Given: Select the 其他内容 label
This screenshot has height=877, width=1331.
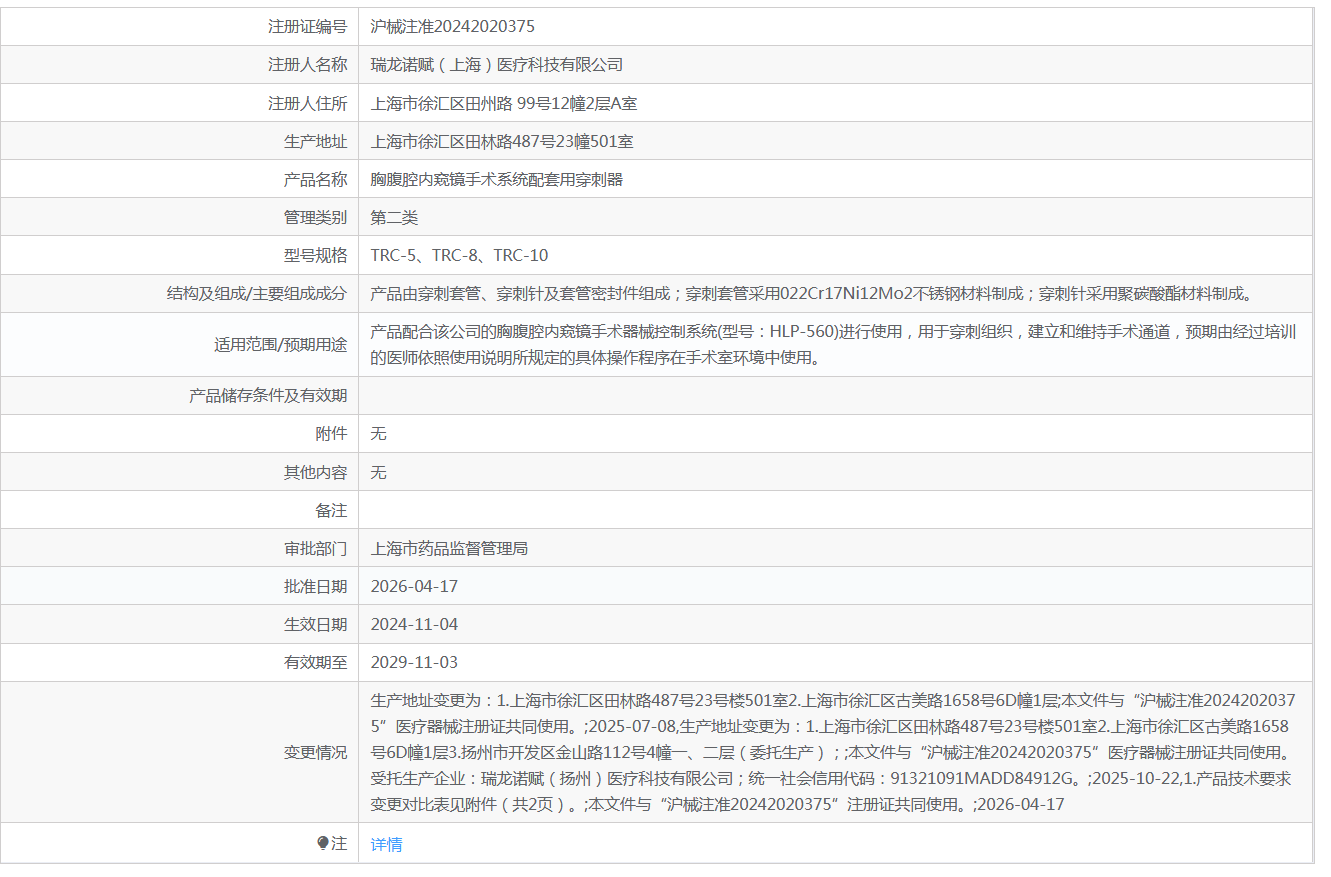Looking at the screenshot, I should tap(316, 472).
